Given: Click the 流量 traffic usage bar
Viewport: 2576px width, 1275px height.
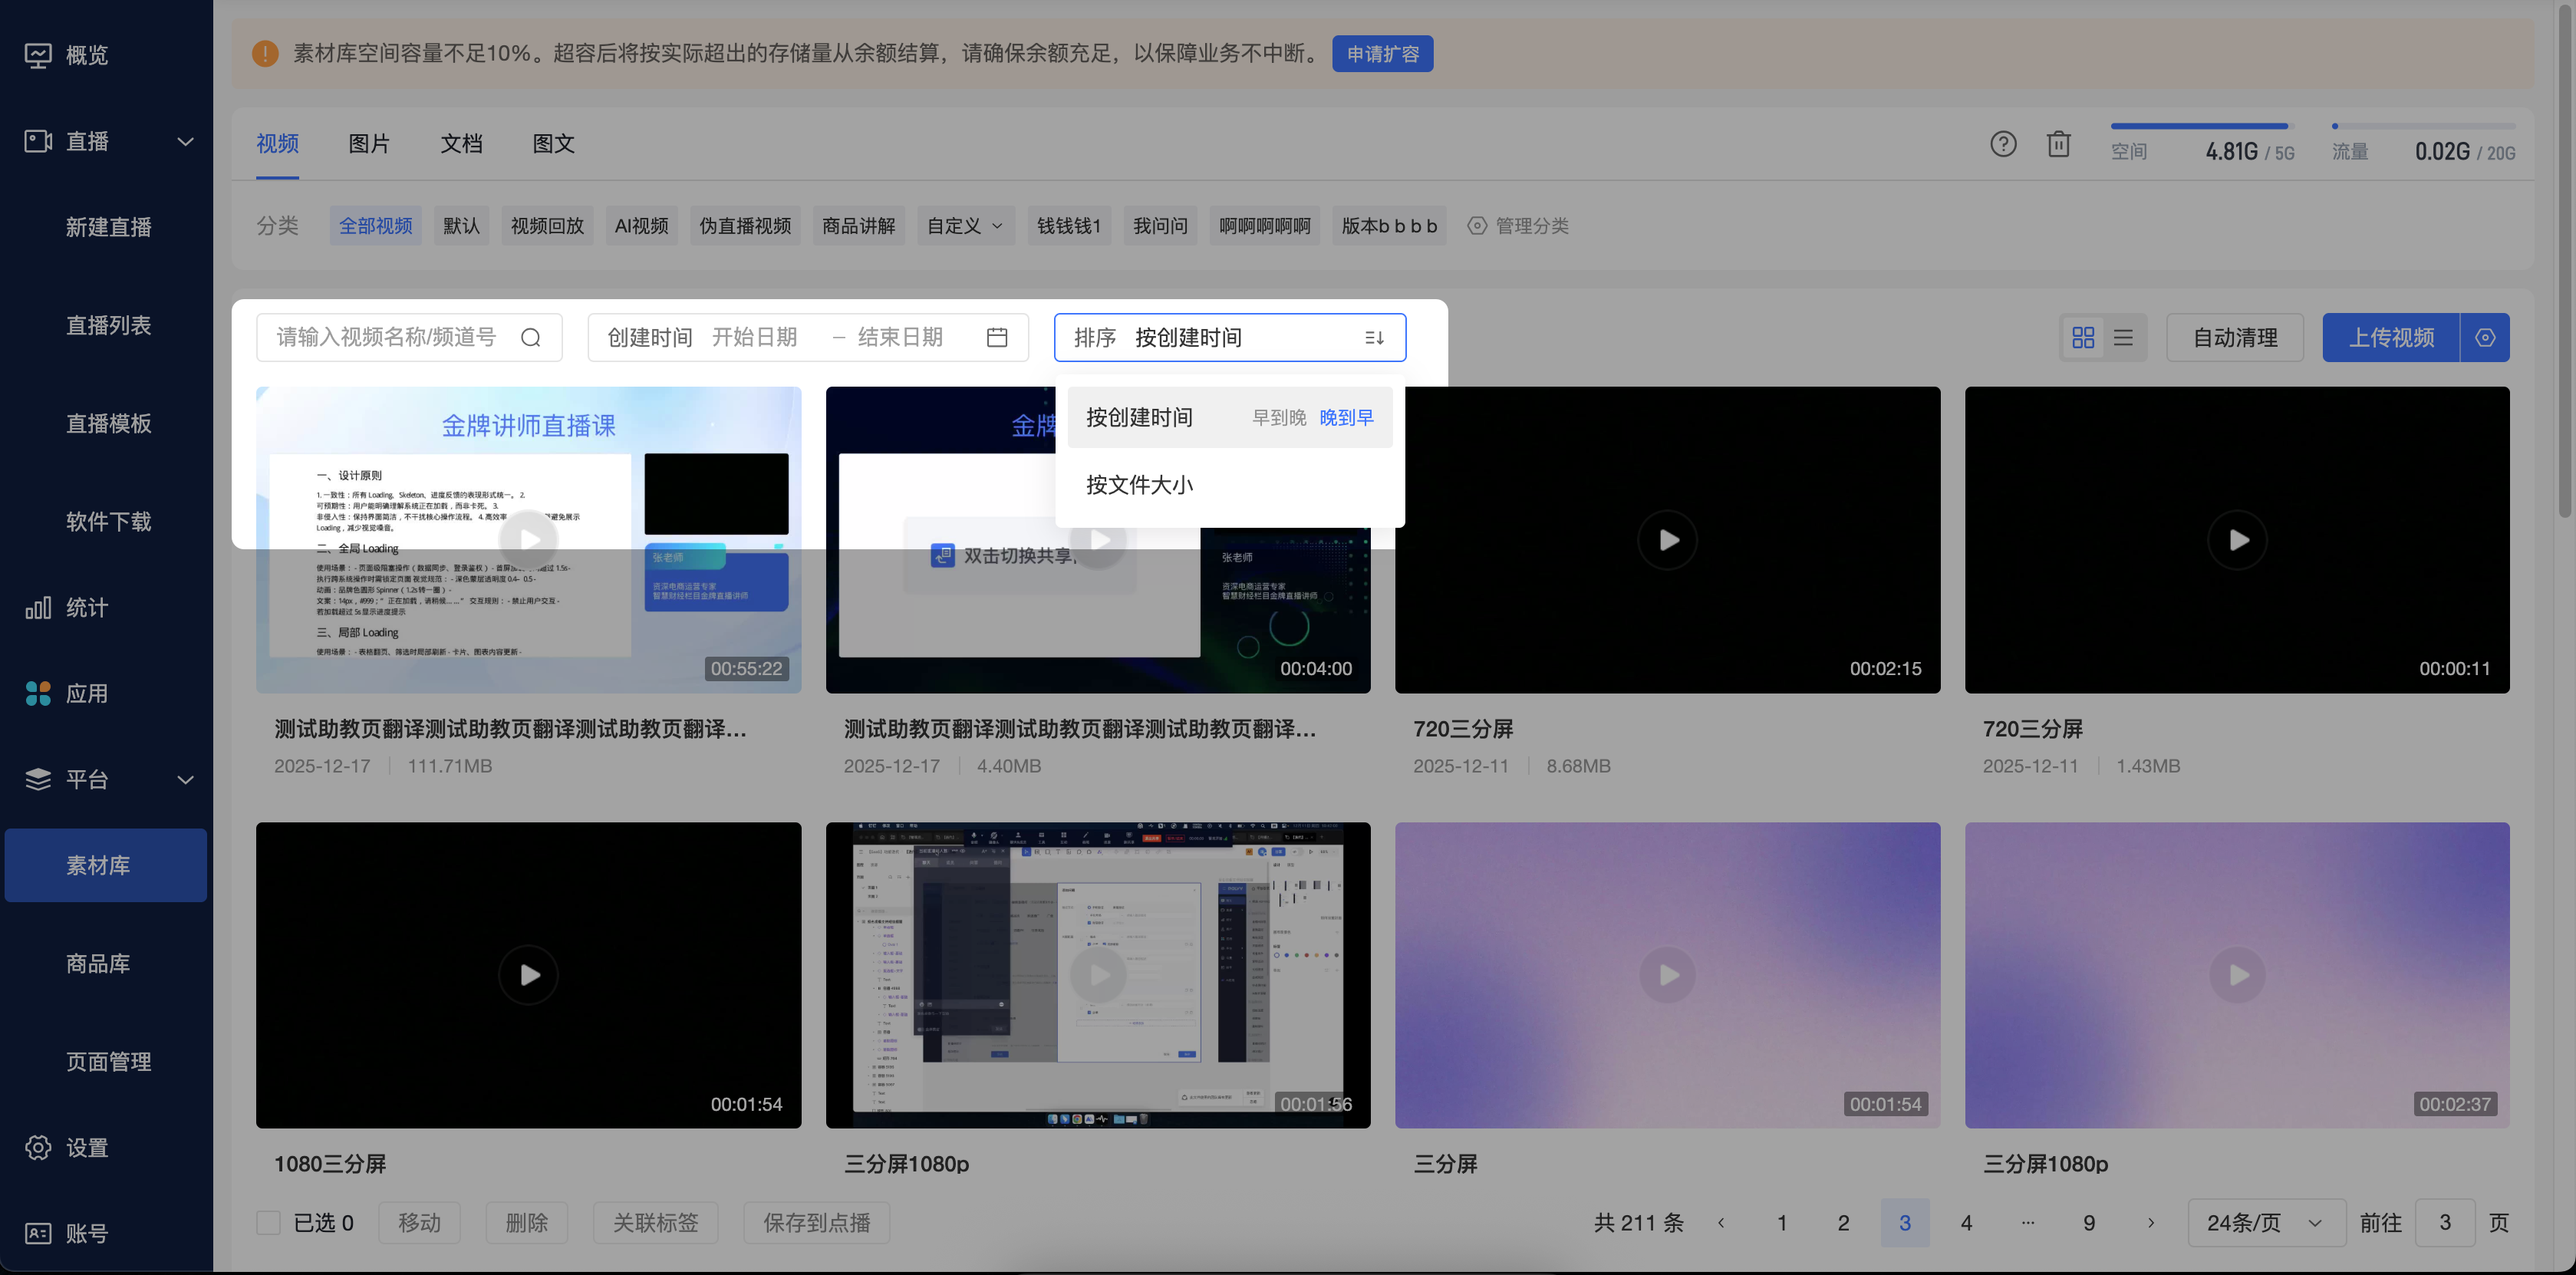Looking at the screenshot, I should [x=2424, y=126].
